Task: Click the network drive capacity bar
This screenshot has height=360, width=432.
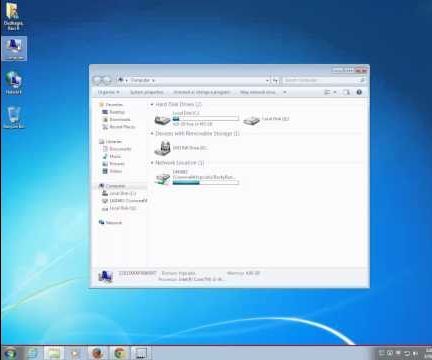Action: (x=206, y=182)
